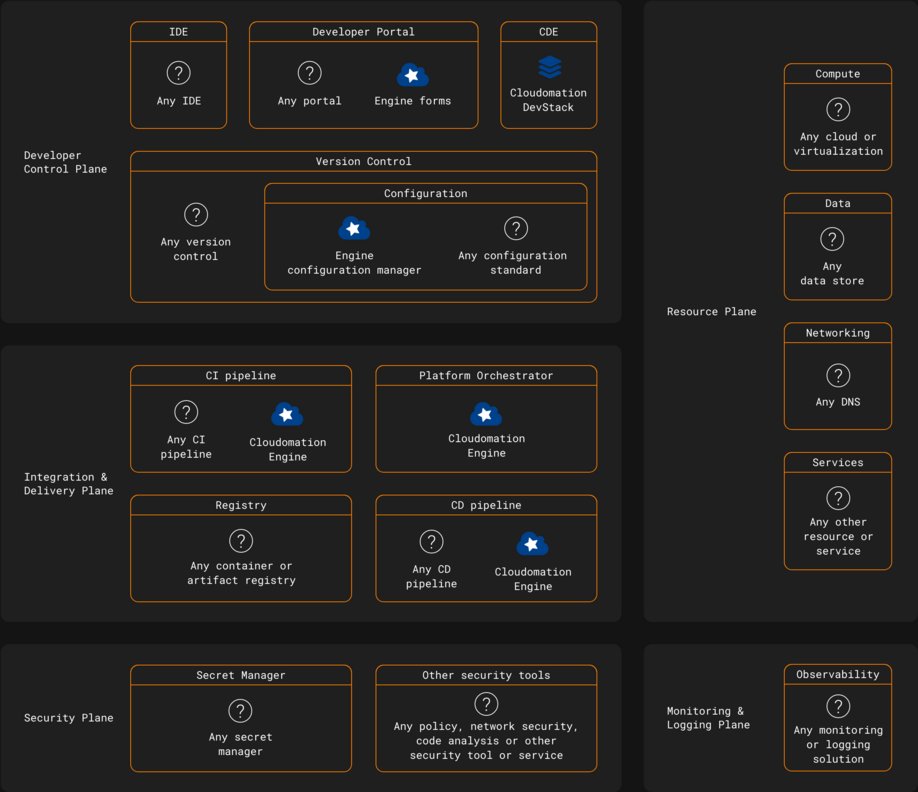Select the Registry box header
918x792 pixels.
[x=241, y=505]
